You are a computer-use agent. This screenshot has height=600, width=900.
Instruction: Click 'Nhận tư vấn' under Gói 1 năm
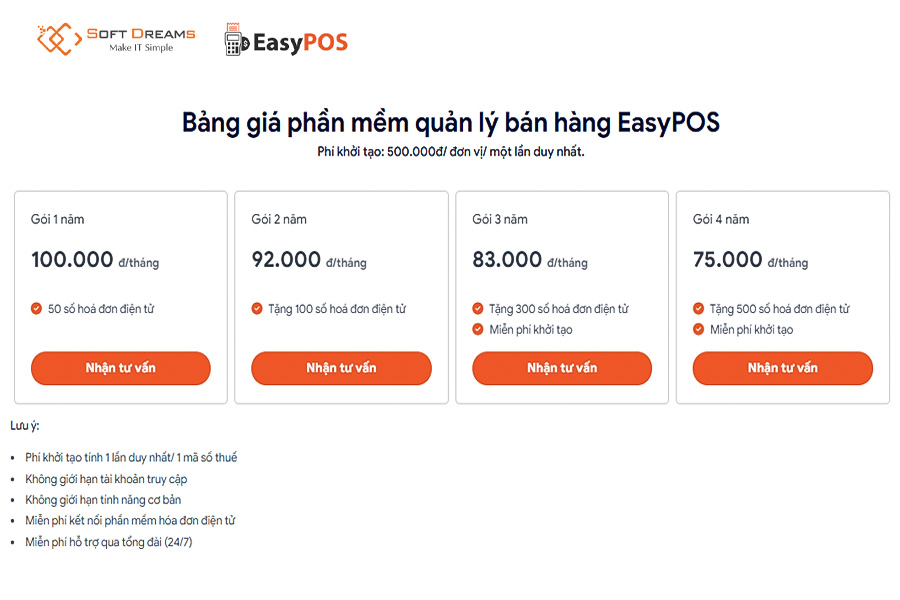[x=120, y=368]
